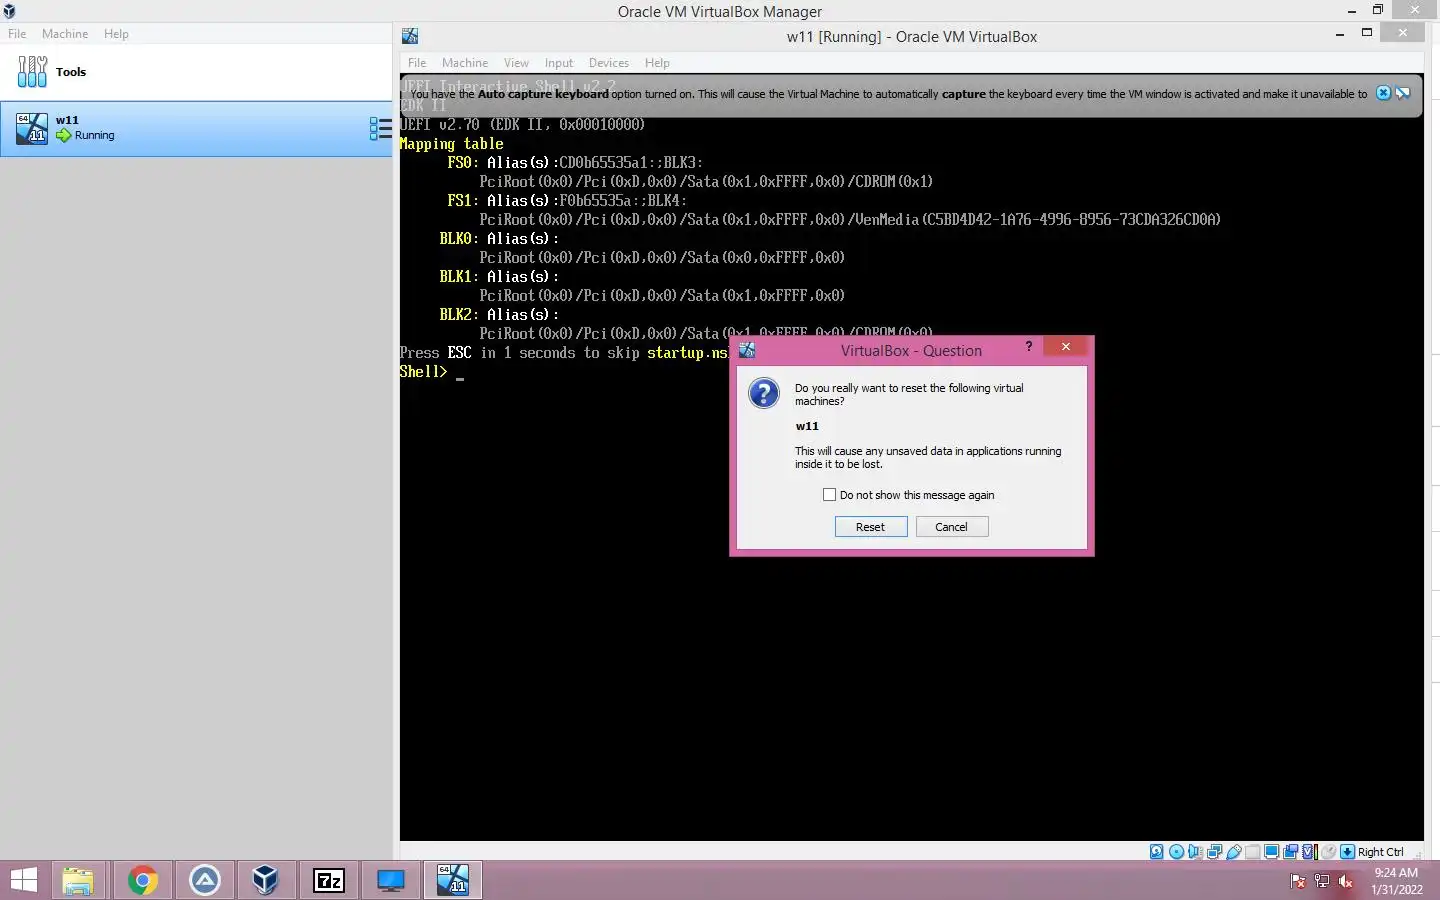Confirm with the Reset button

tap(871, 527)
